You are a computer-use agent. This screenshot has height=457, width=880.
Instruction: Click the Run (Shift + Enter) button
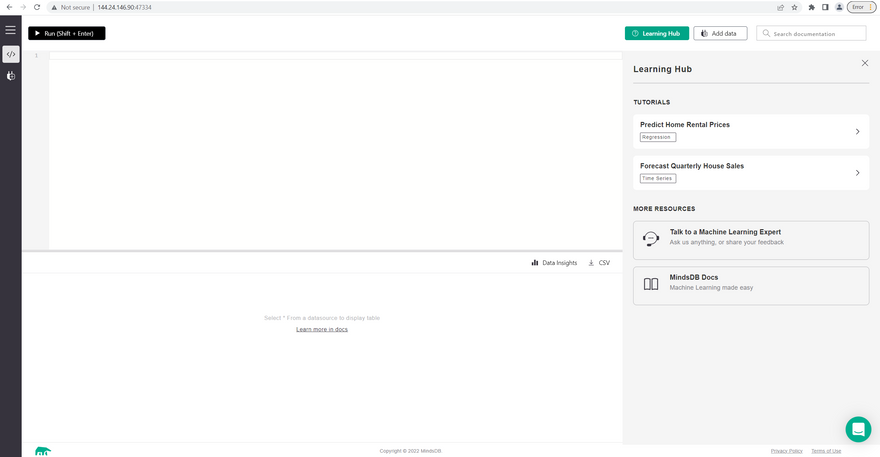tap(66, 33)
